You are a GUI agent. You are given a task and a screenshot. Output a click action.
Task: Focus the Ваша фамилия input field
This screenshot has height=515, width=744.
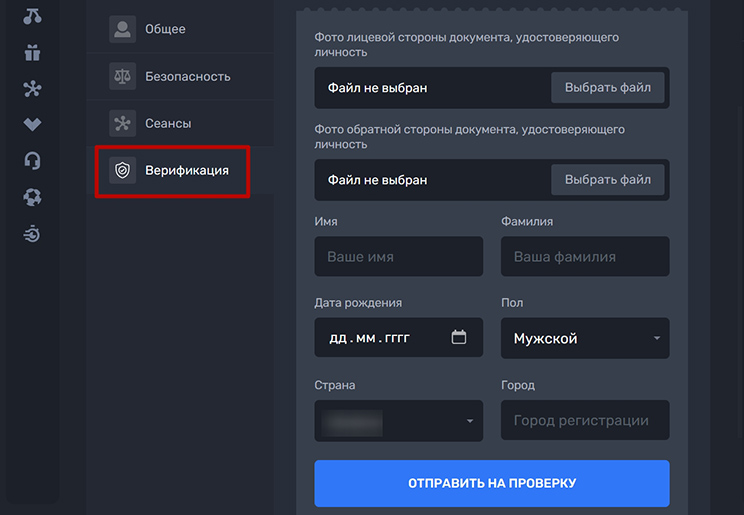[x=585, y=256]
